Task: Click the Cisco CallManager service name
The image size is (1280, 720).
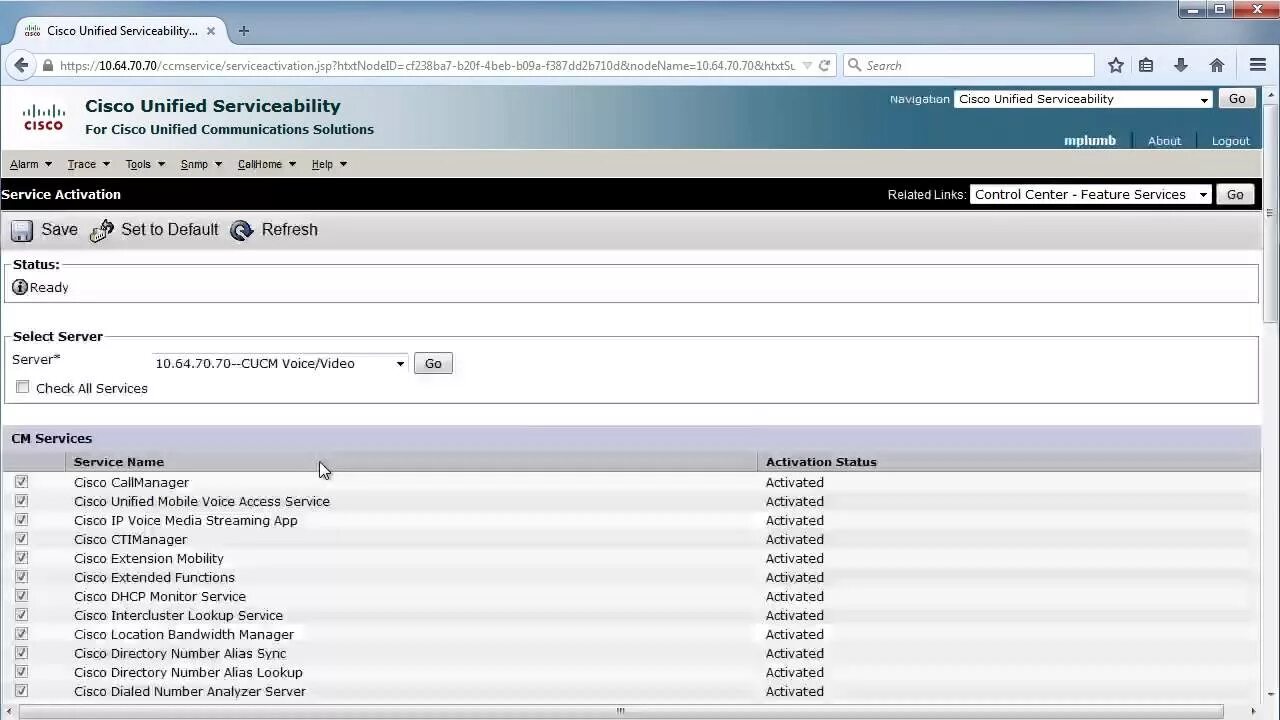Action: click(x=131, y=482)
